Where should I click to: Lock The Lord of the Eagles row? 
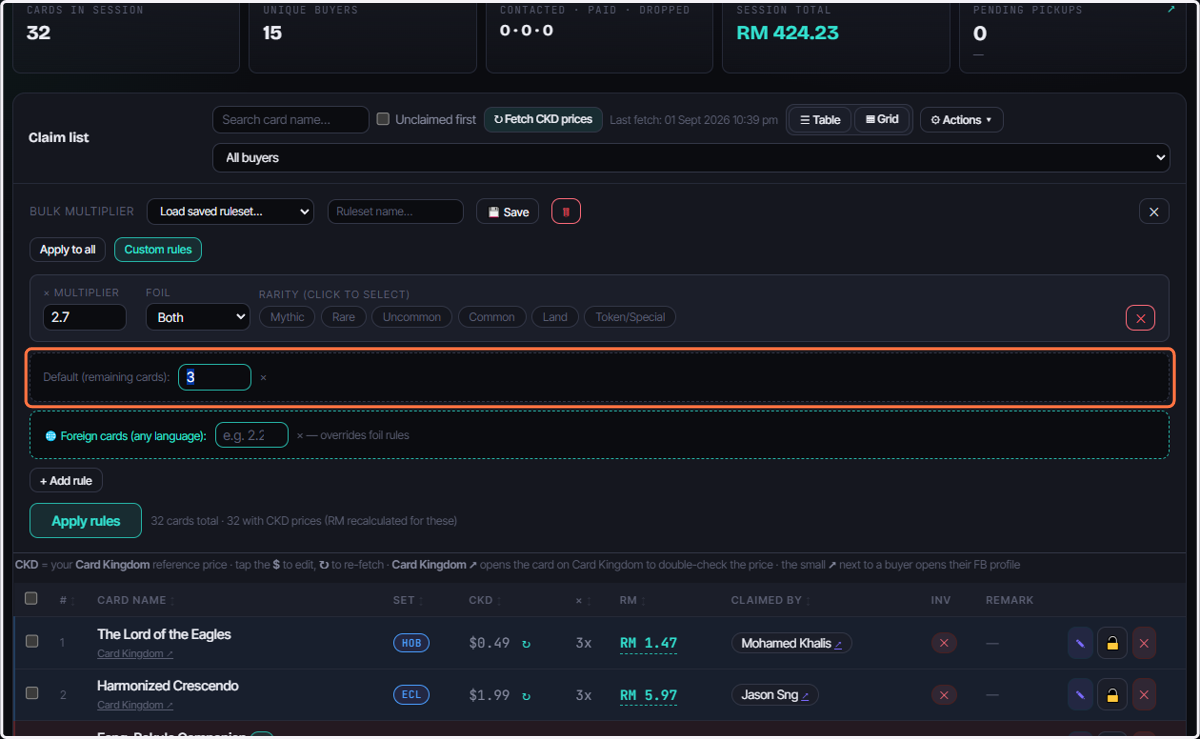[1112, 643]
